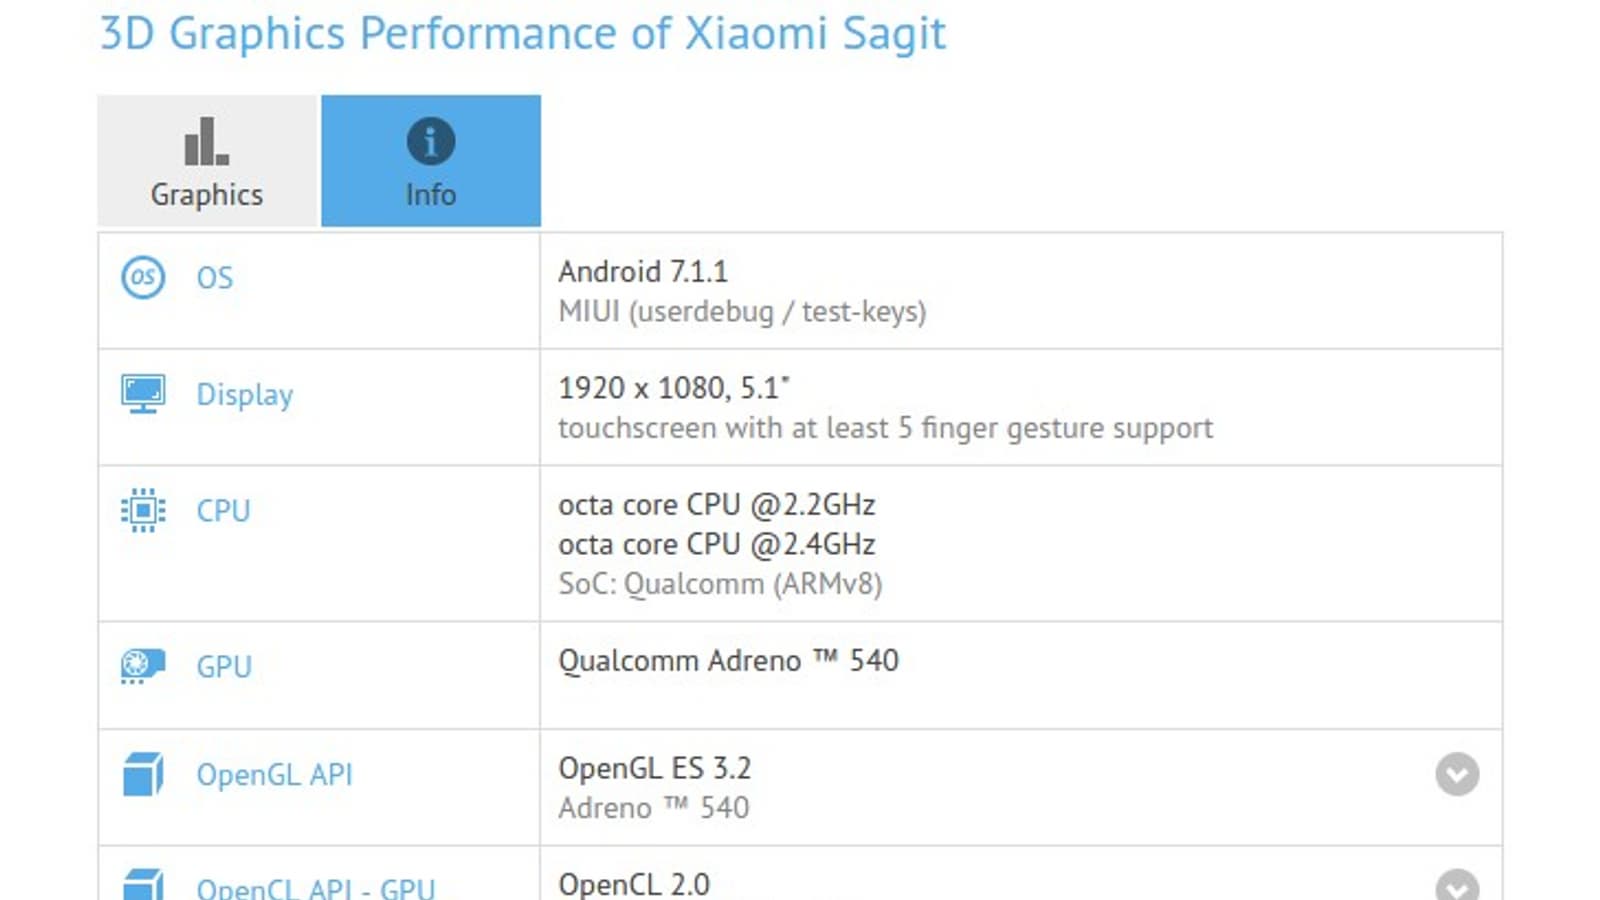Click the OpenGL API label
This screenshot has width=1600, height=900.
[274, 774]
